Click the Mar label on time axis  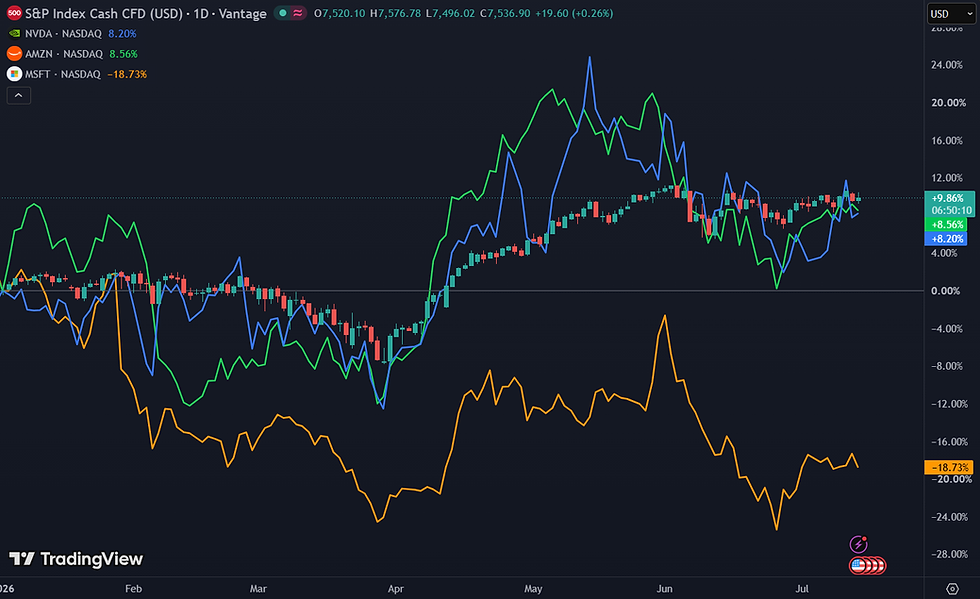click(258, 589)
